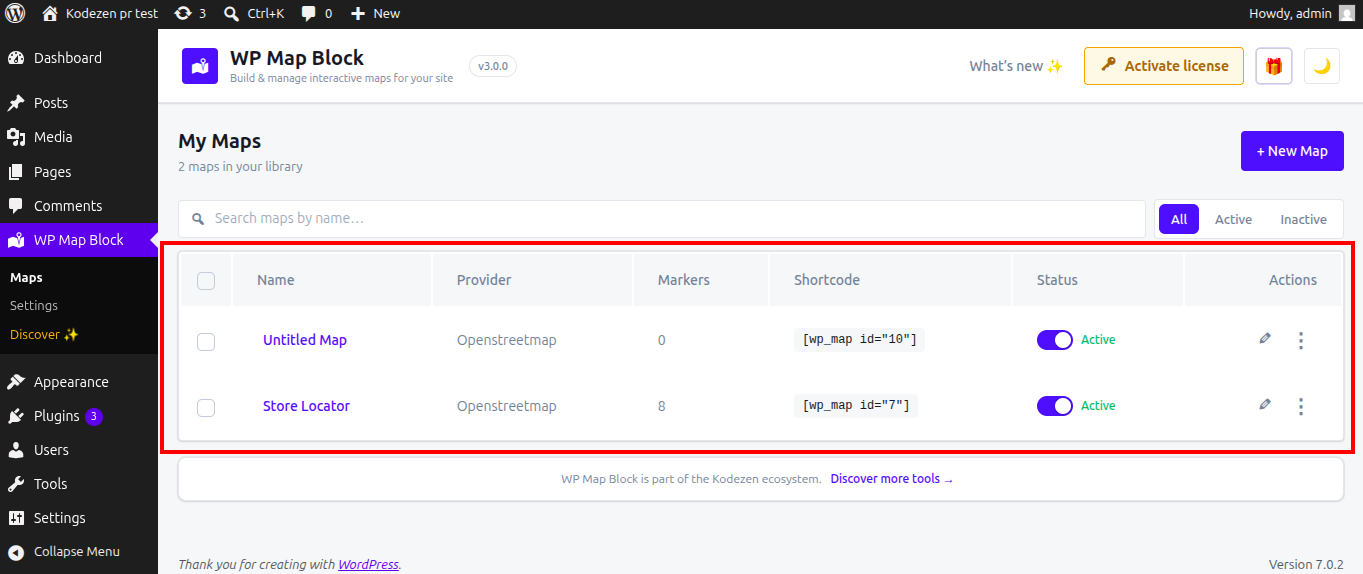
Task: Click the + New Map button
Action: click(x=1292, y=151)
